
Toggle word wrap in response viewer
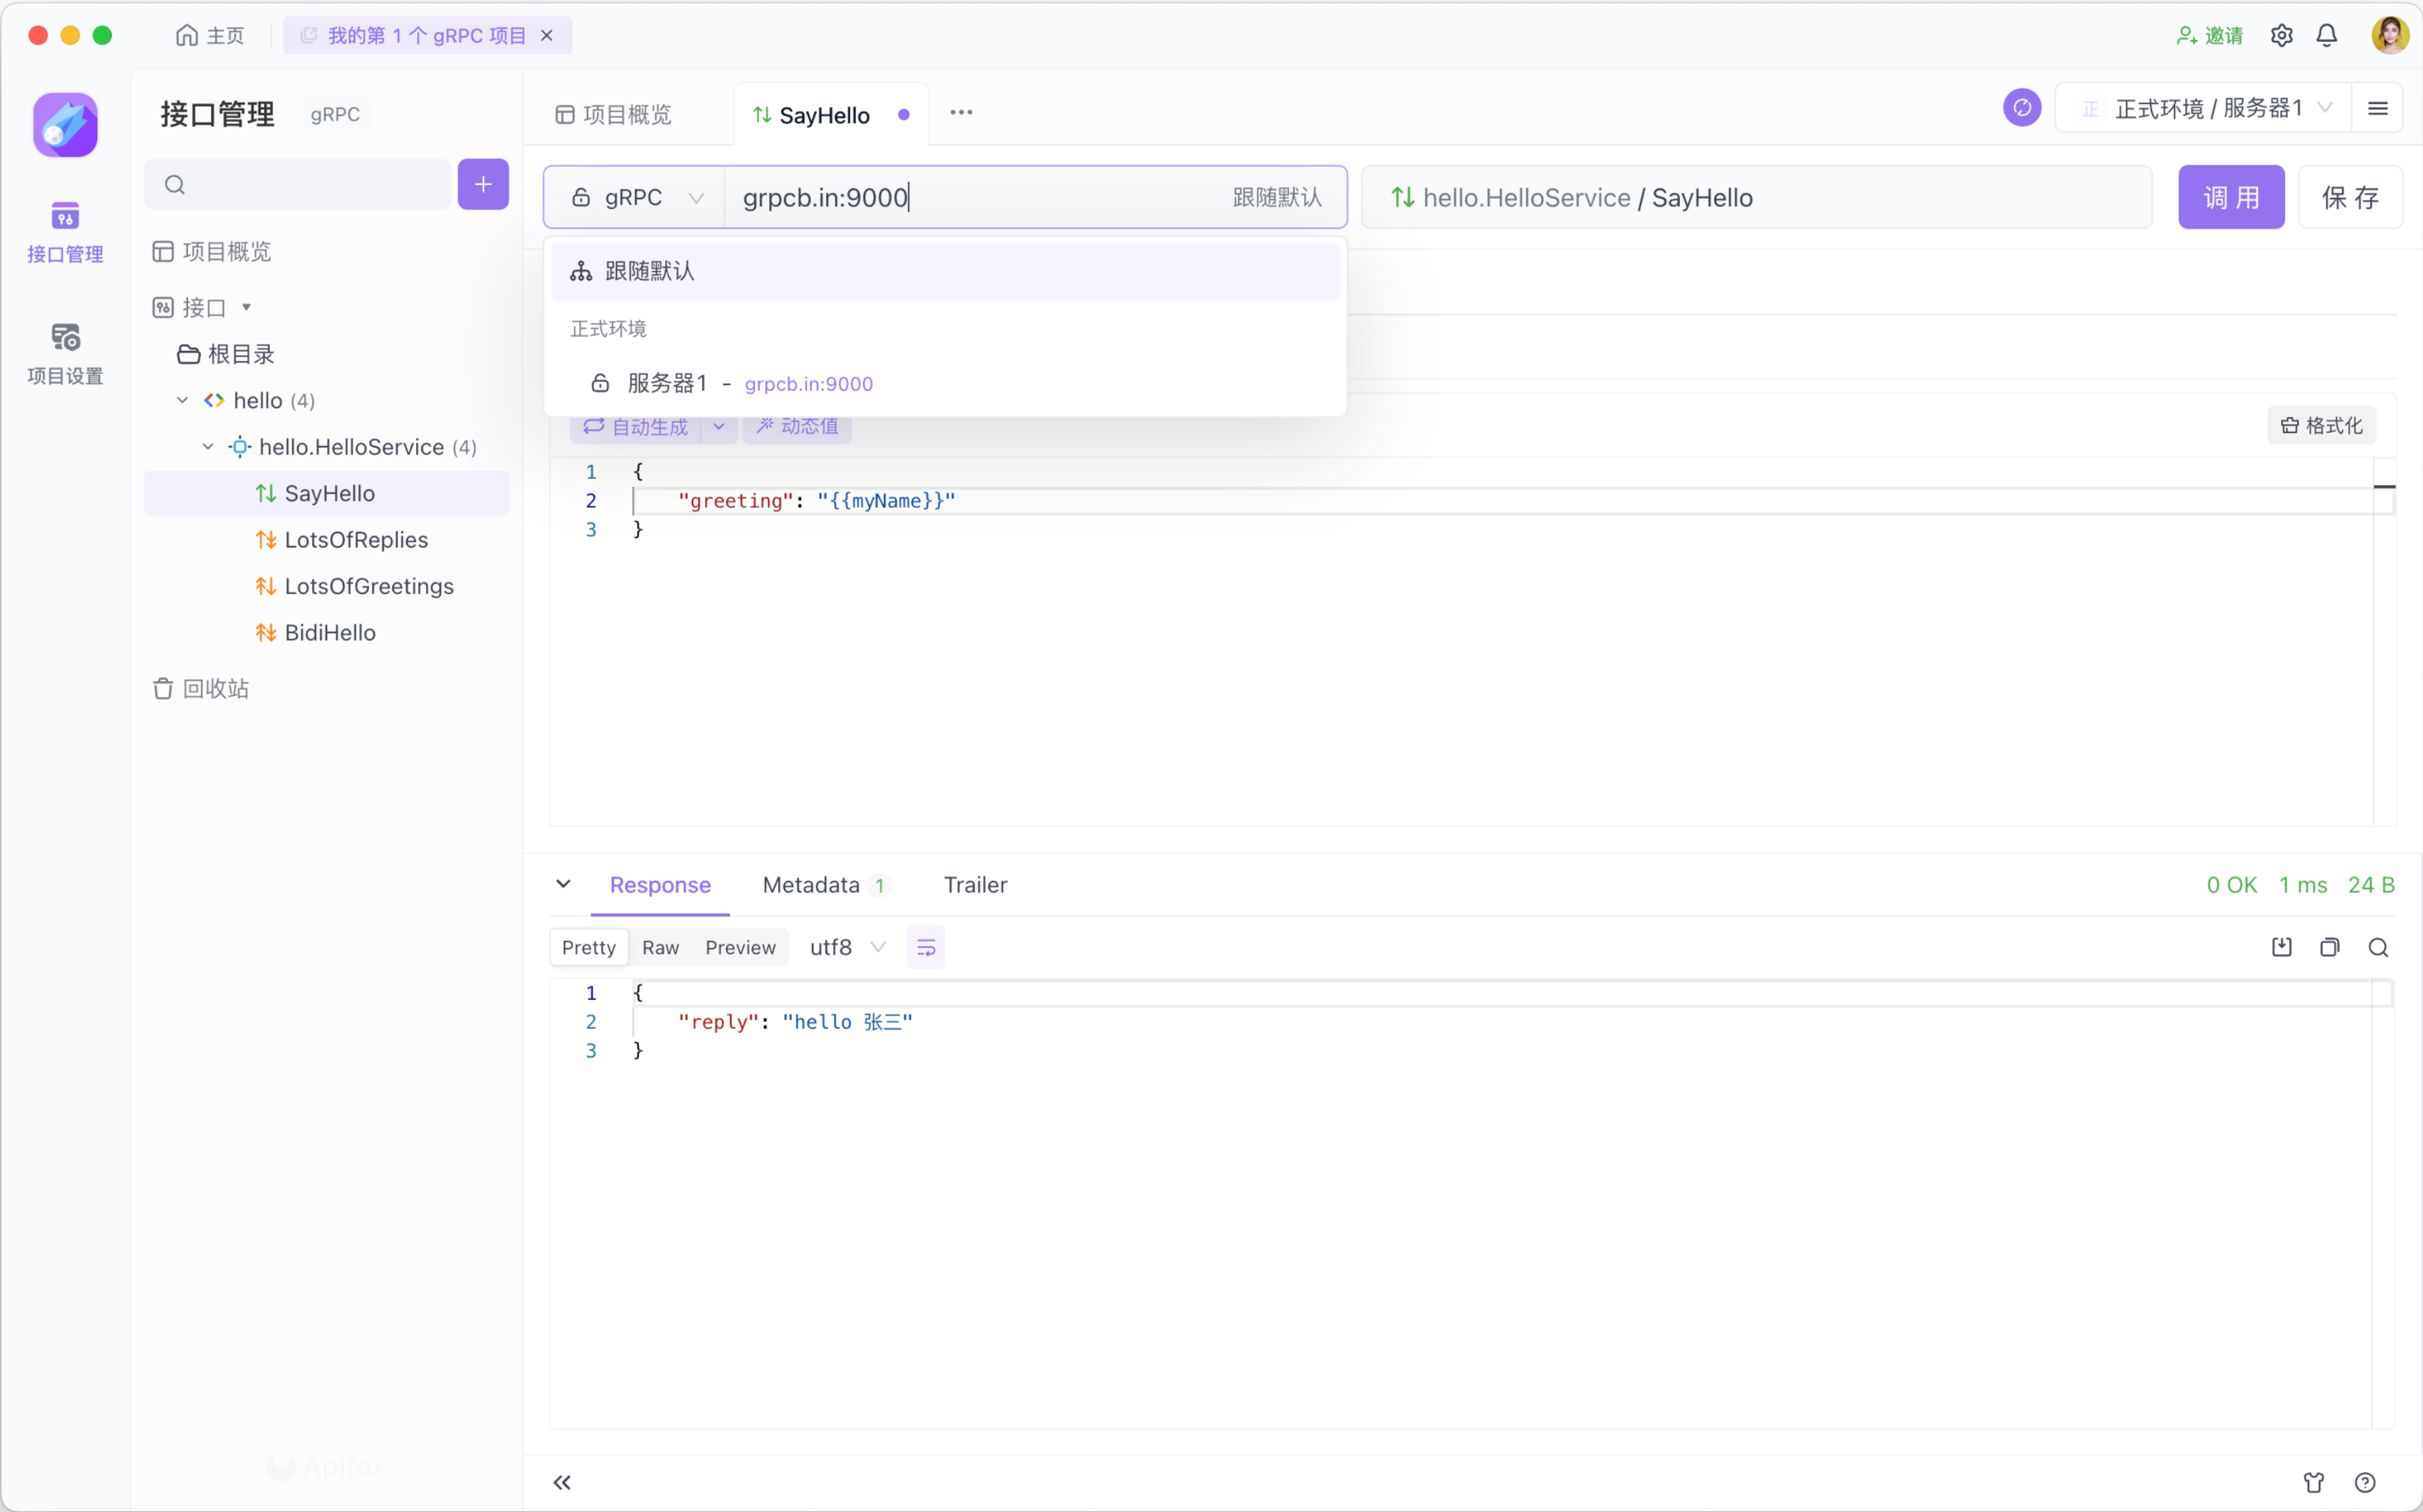pyautogui.click(x=926, y=947)
